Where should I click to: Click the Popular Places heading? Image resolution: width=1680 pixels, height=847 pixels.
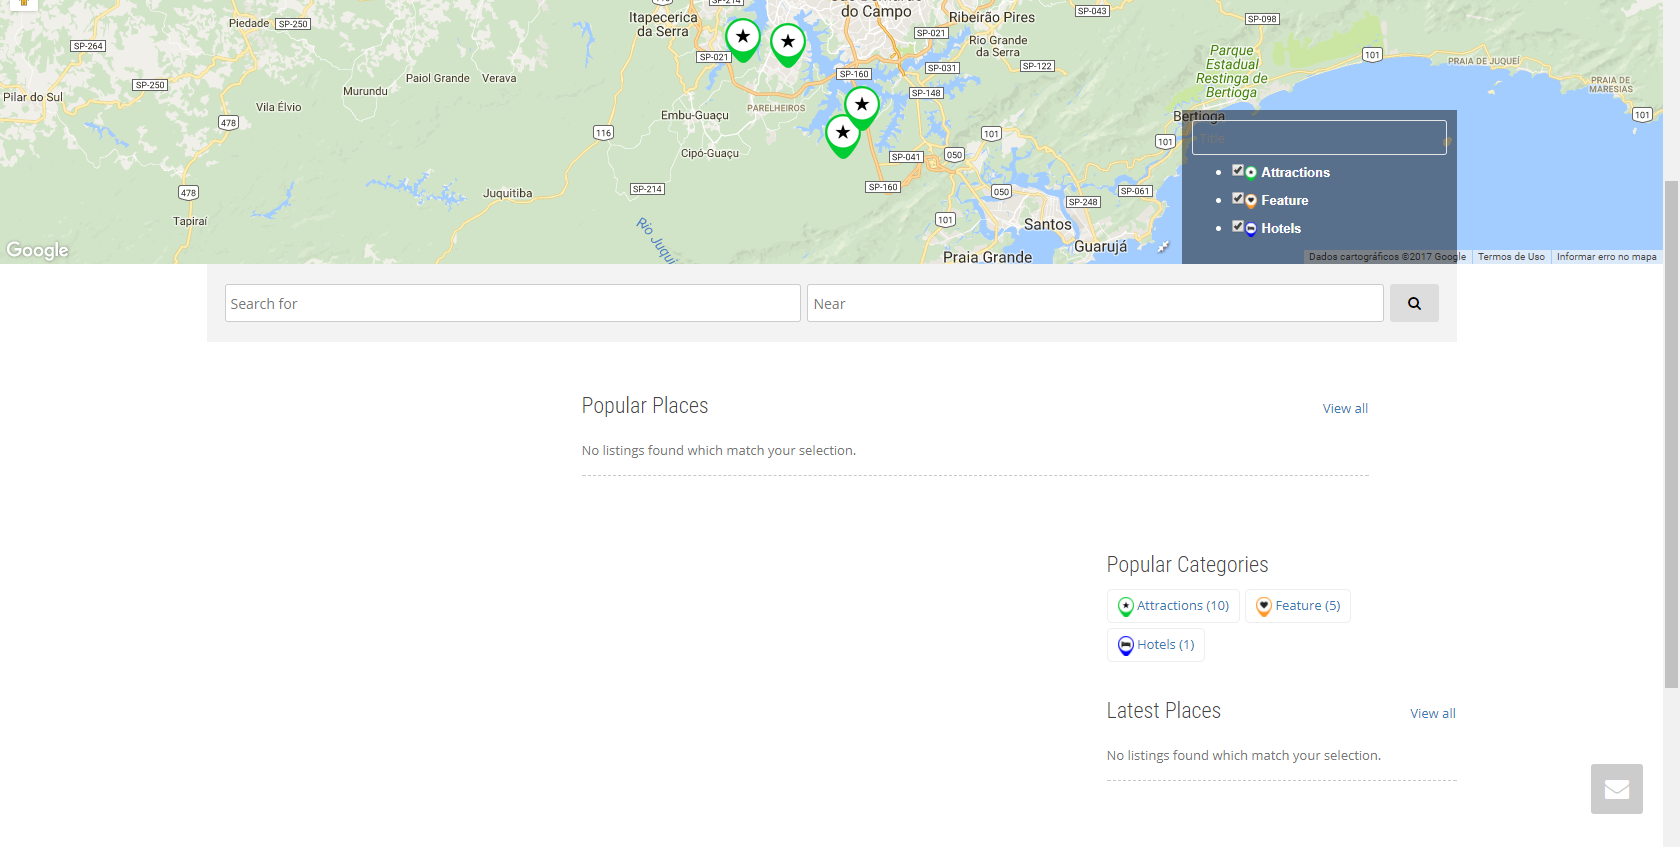click(x=645, y=406)
